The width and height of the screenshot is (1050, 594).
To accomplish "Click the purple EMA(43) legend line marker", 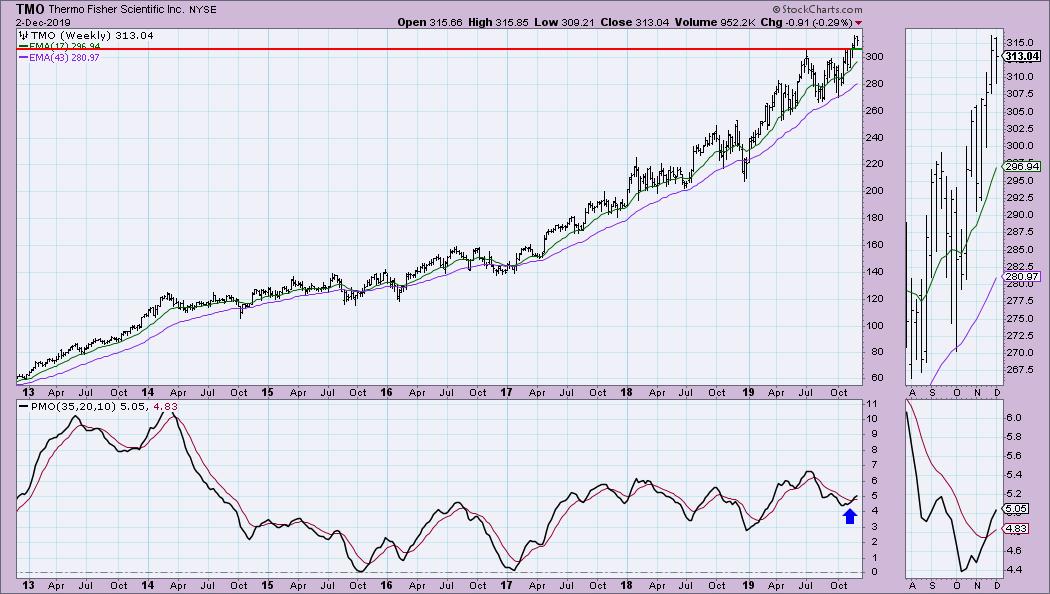I will point(23,58).
